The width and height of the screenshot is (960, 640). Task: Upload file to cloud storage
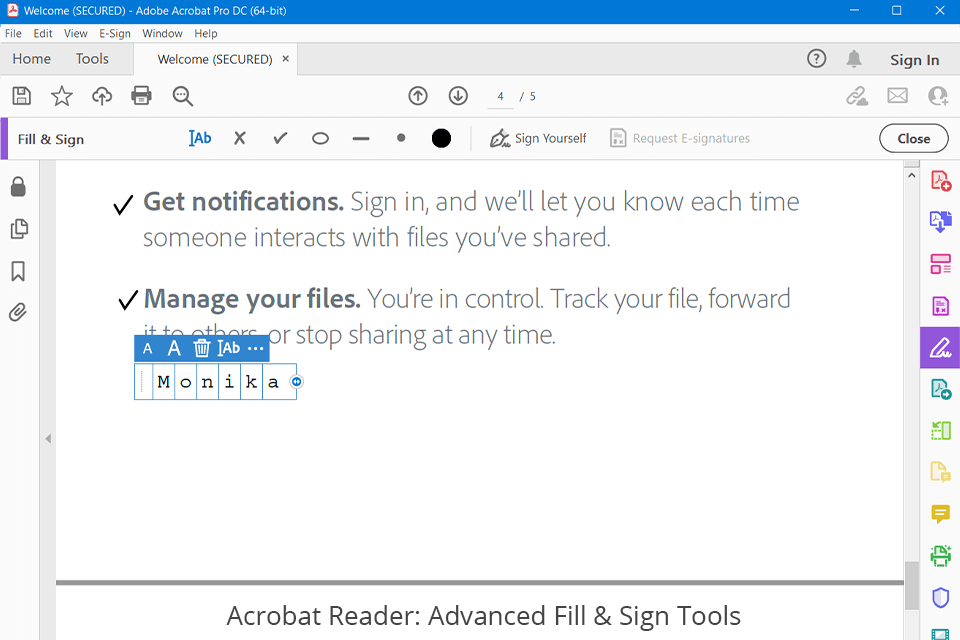tap(102, 96)
